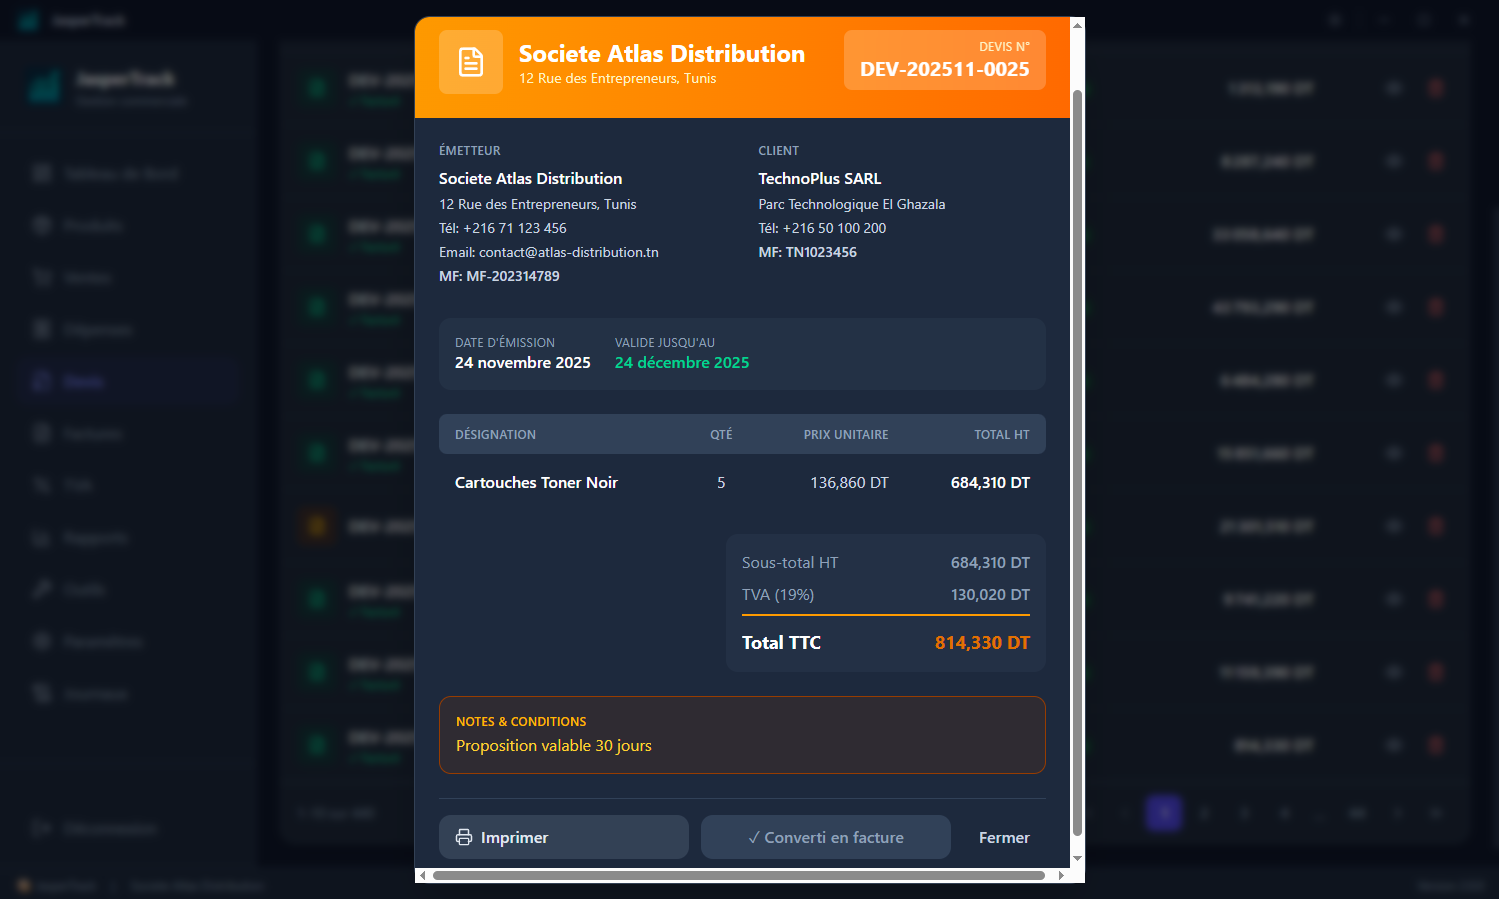Click the Notes & Conditions box
1499x899 pixels.
[x=742, y=735]
